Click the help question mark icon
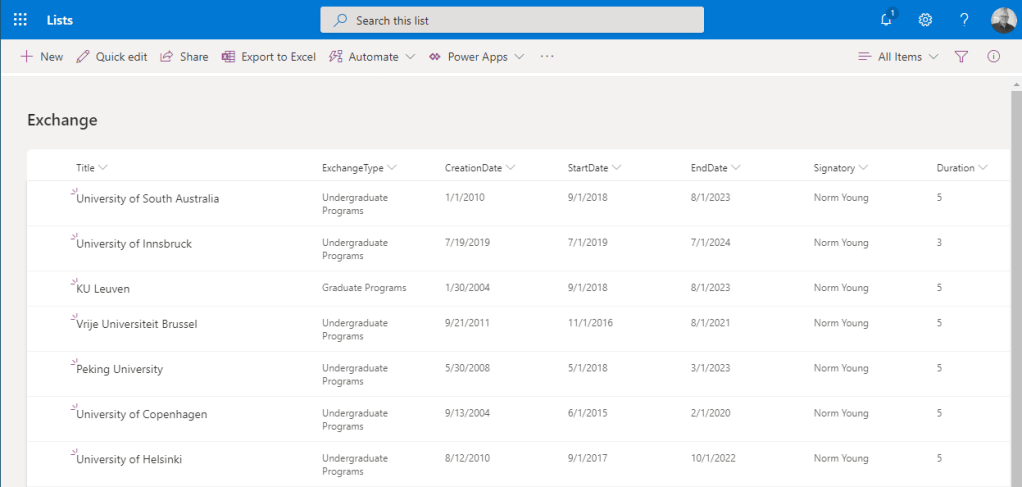 pos(964,20)
